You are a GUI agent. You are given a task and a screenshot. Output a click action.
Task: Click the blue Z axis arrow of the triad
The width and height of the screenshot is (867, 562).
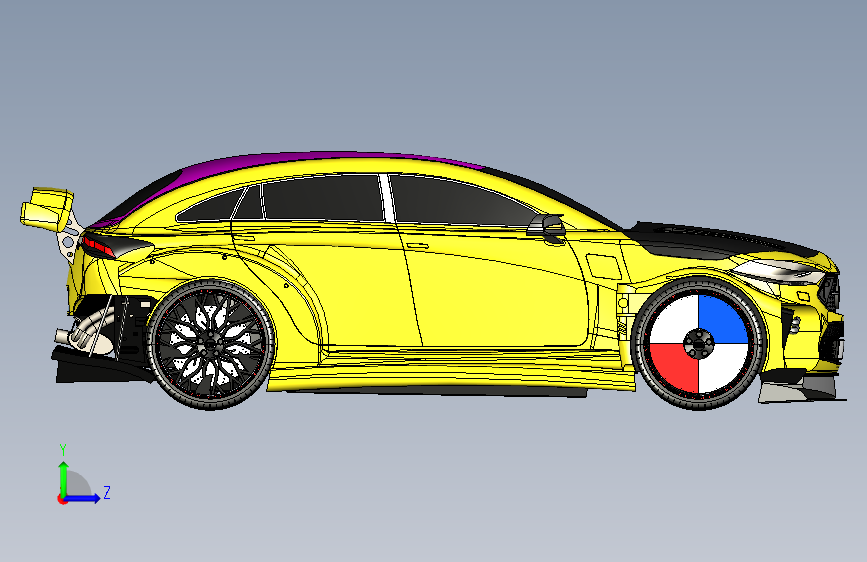click(x=83, y=498)
